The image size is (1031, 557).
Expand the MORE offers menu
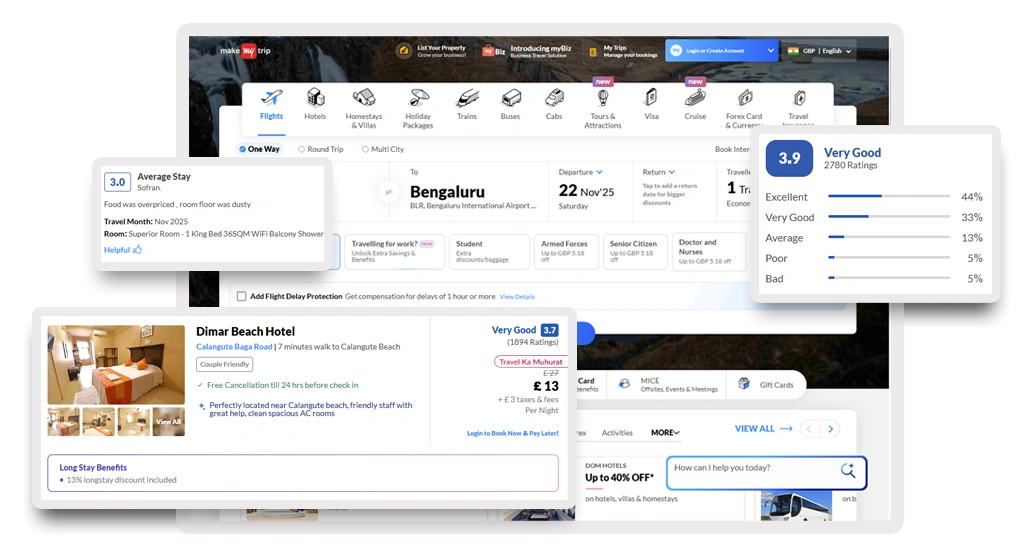pyautogui.click(x=665, y=433)
